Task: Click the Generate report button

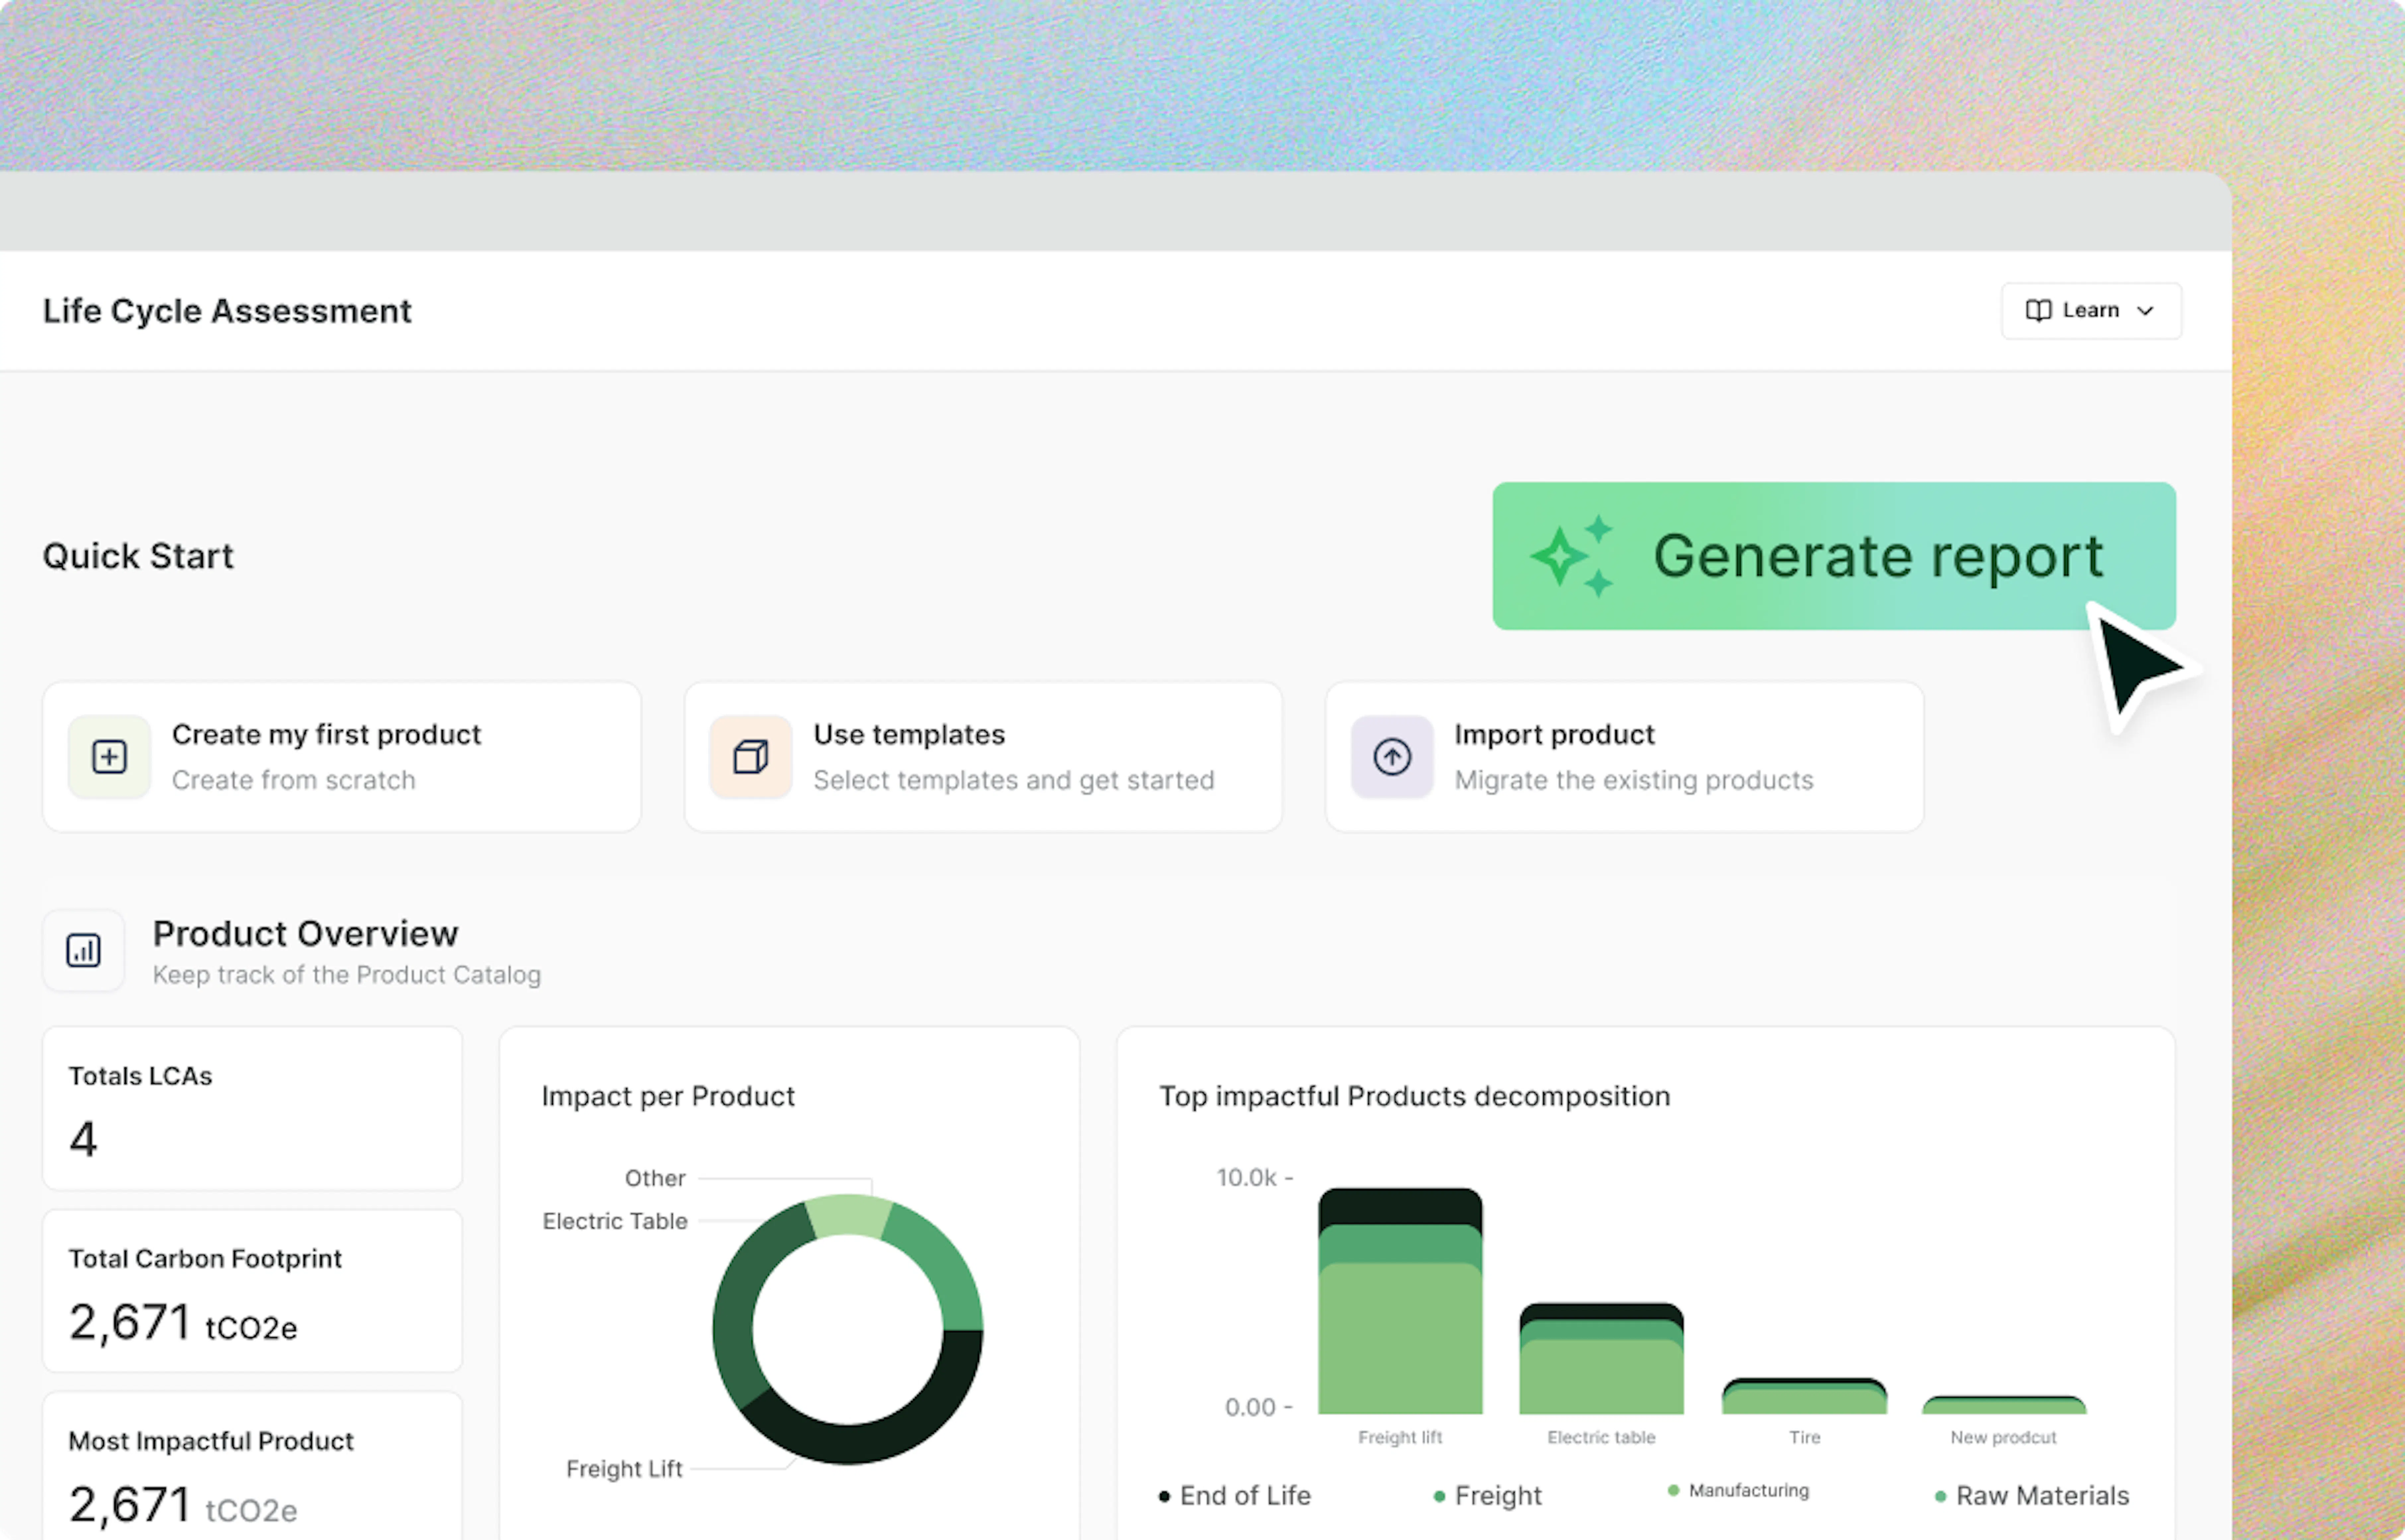Action: pyautogui.click(x=1834, y=556)
